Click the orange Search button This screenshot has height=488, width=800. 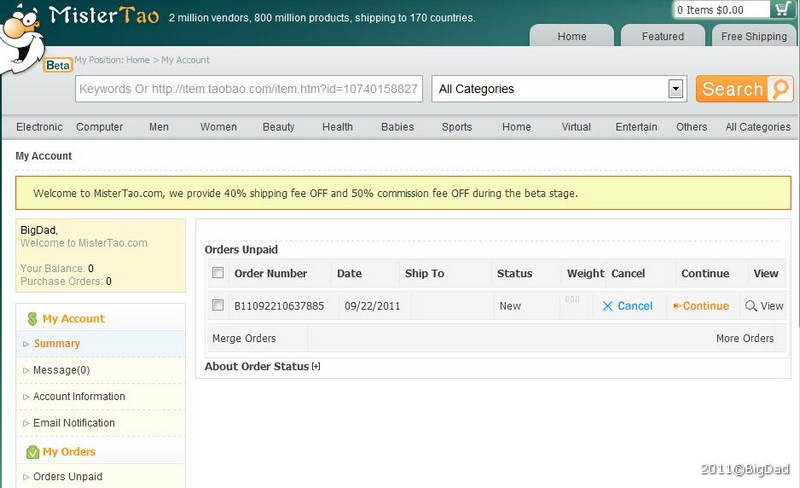coord(744,89)
